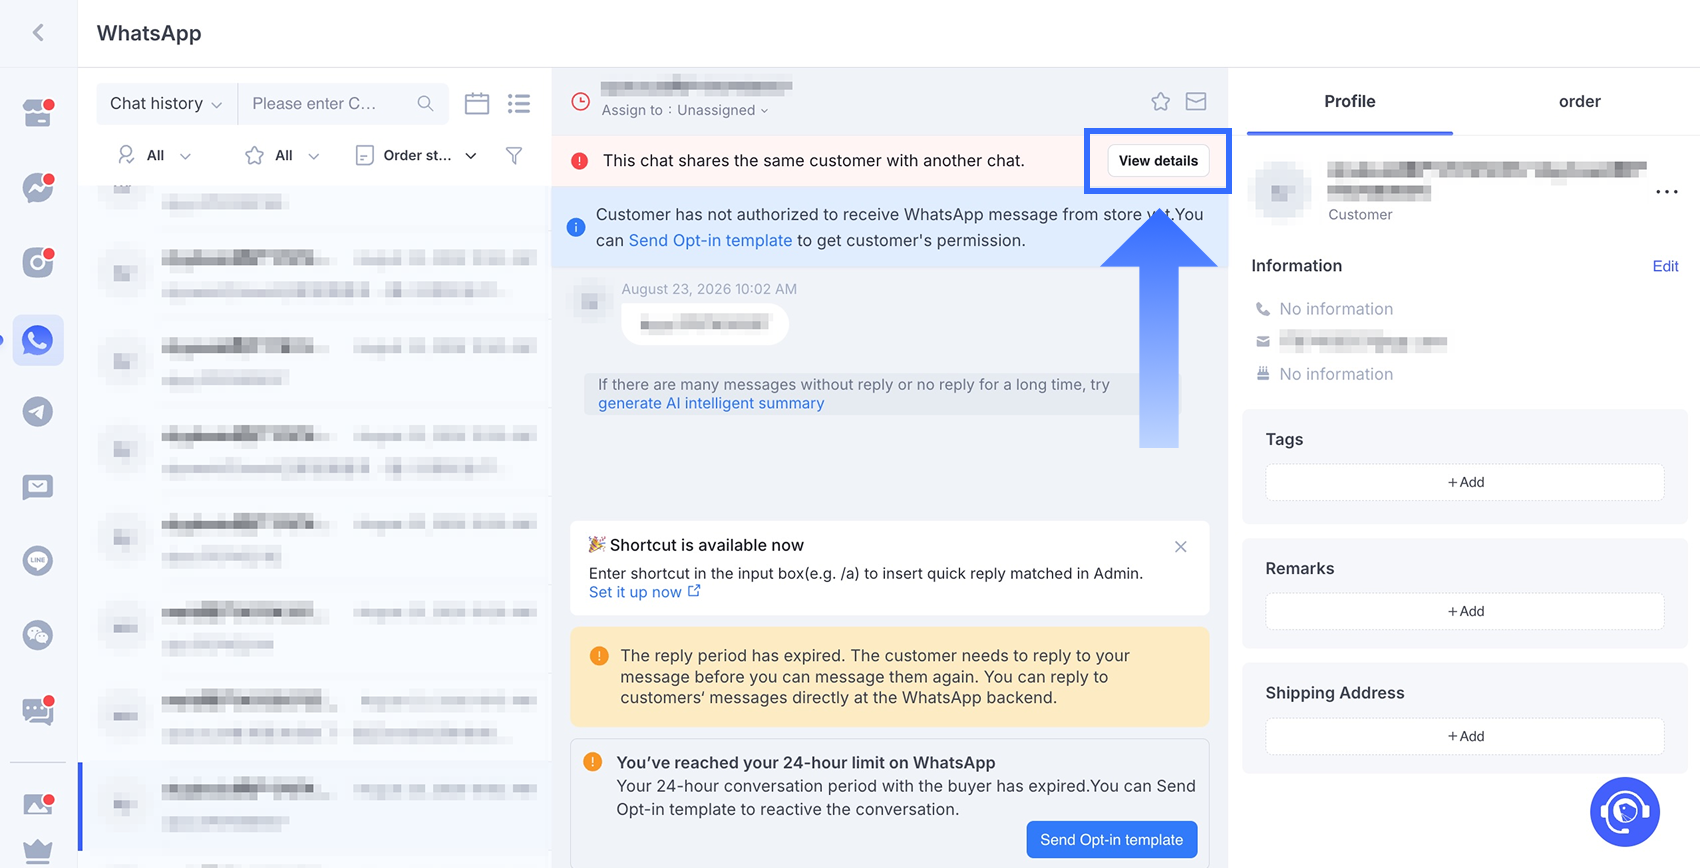
Task: Add a note under Remarks
Action: click(1465, 611)
